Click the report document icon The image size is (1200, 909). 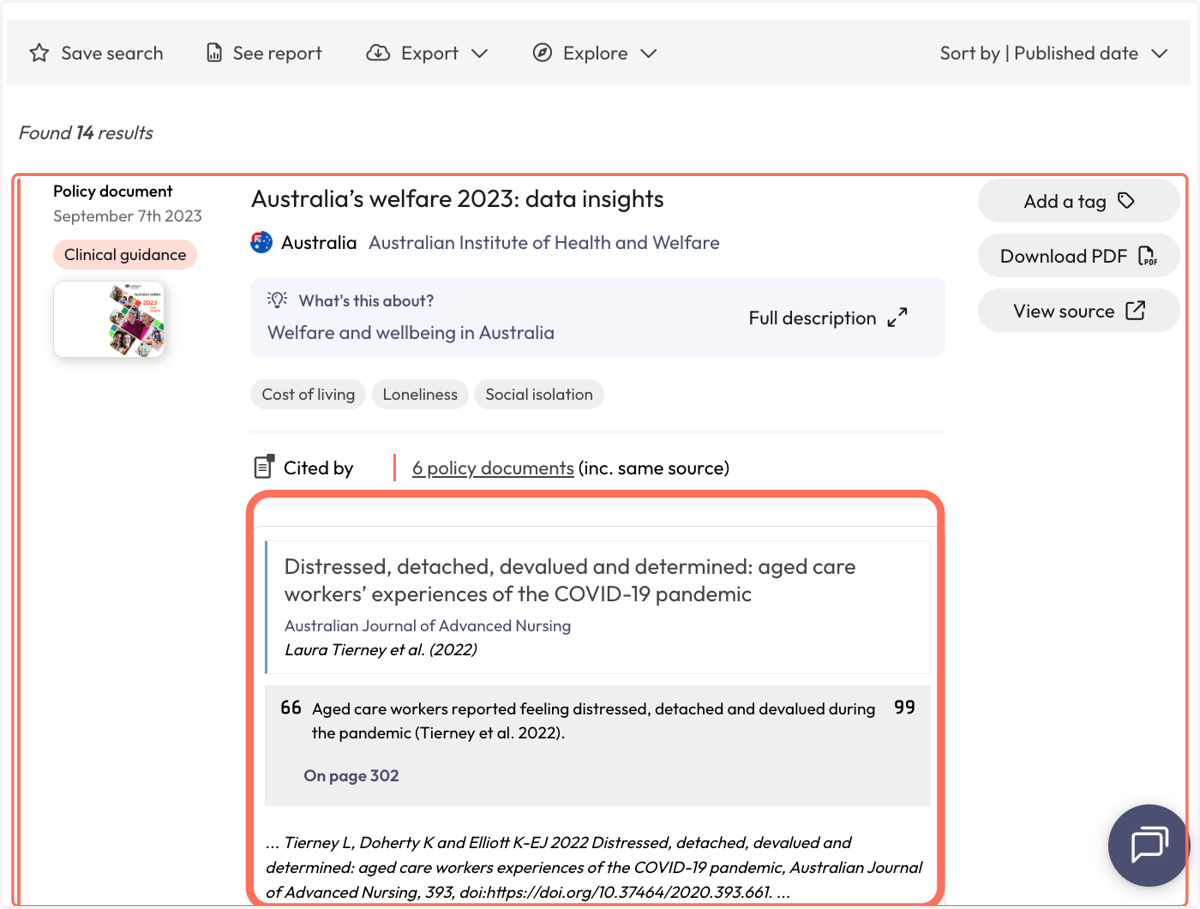(214, 53)
